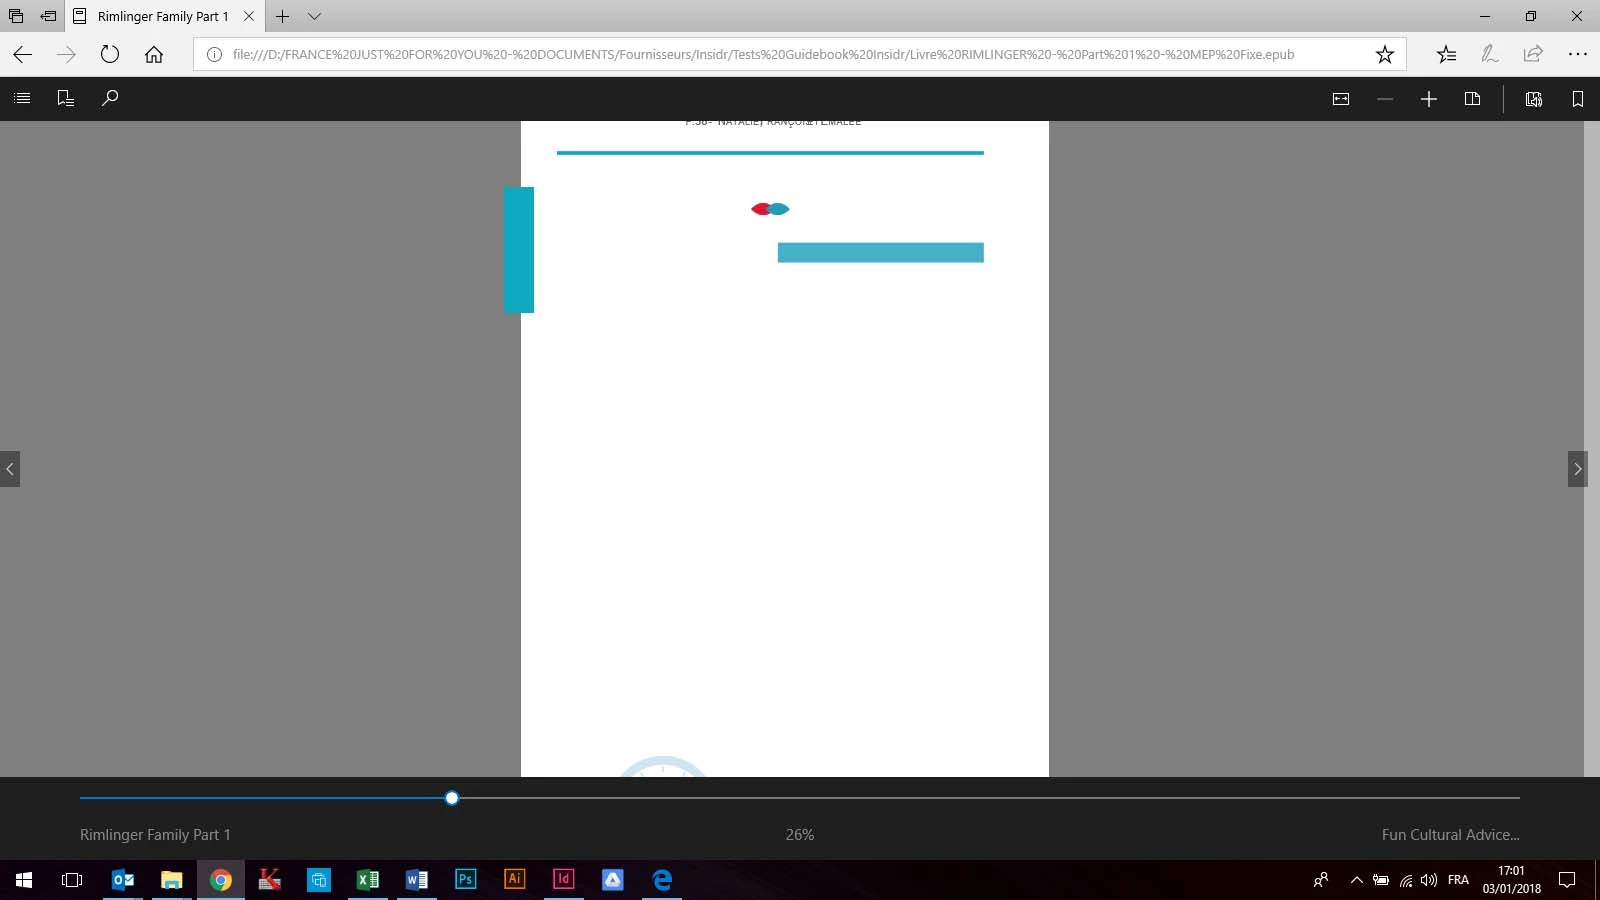Open the battery status tray icon
Image resolution: width=1600 pixels, height=900 pixels.
[x=1381, y=880]
